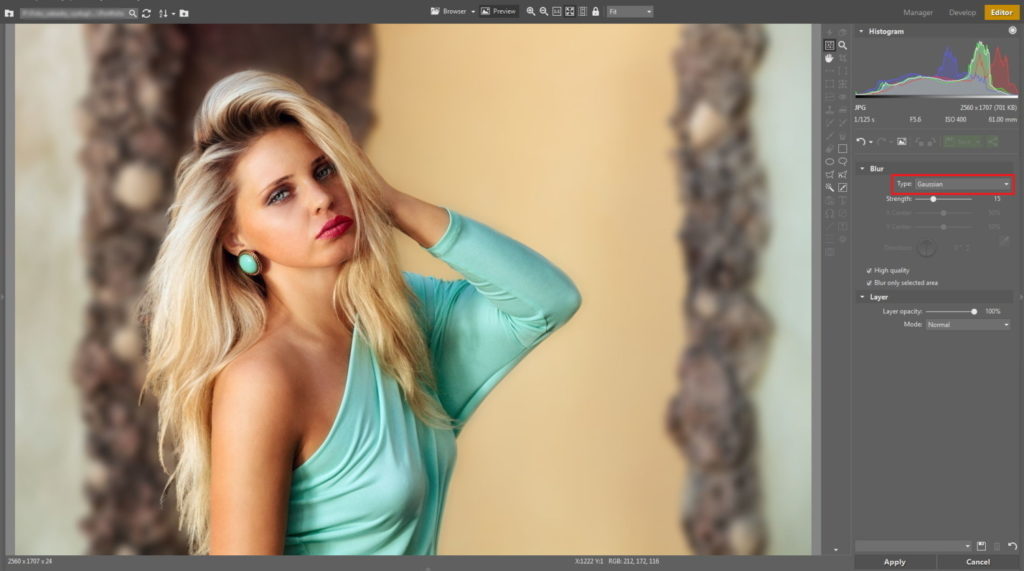Click the folder icon right of sort

coord(184,13)
